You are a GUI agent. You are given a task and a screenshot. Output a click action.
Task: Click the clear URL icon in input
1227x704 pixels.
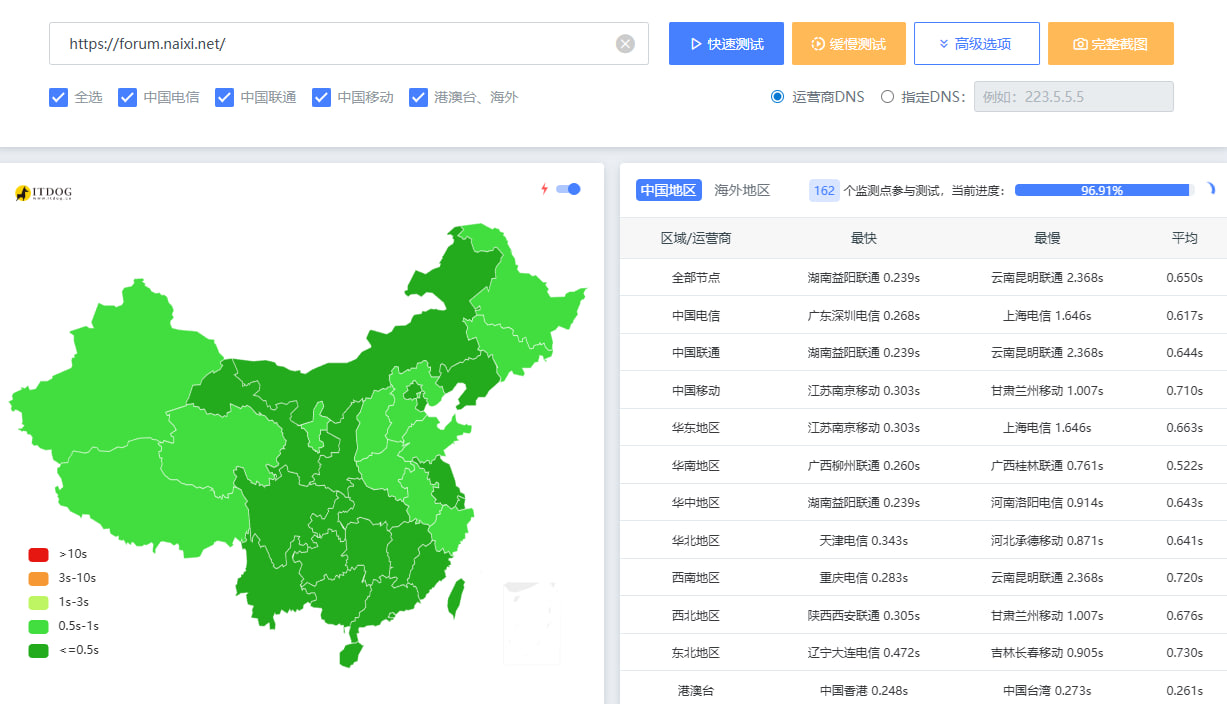coord(625,44)
